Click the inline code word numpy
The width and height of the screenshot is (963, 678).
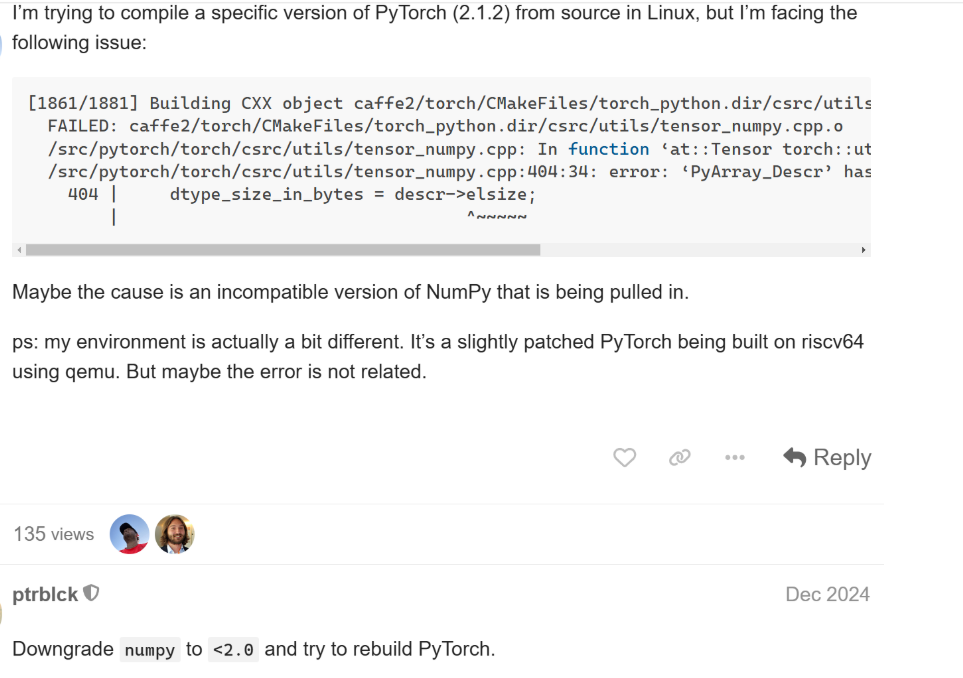pyautogui.click(x=150, y=650)
